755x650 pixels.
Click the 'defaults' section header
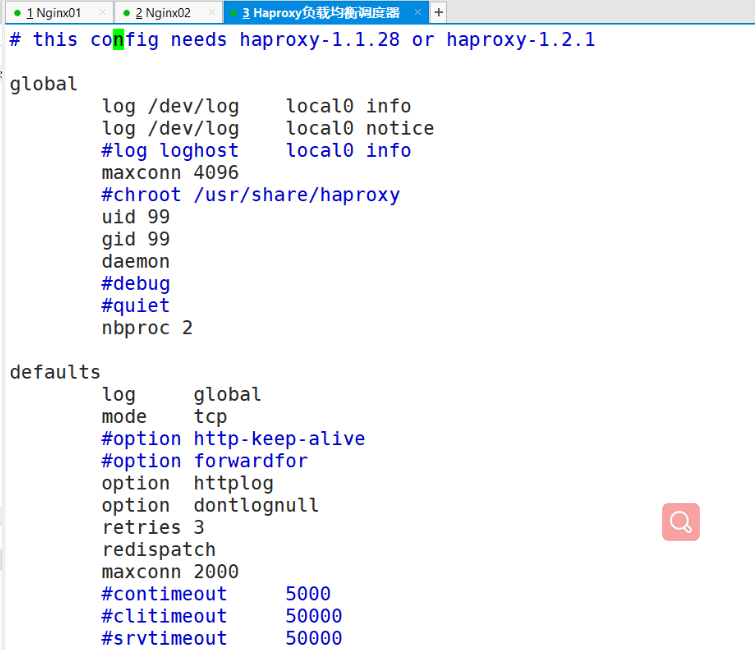tap(55, 372)
